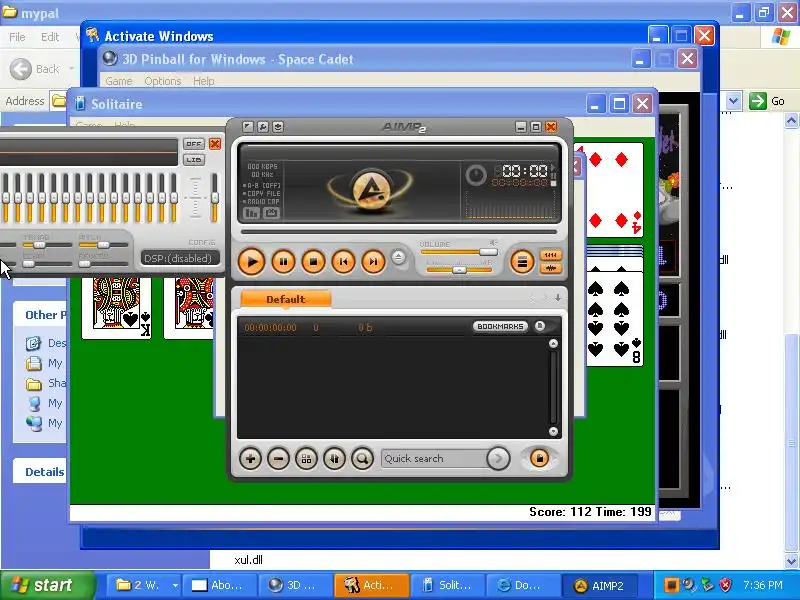
Task: Switch to the Solitaire taskbar button
Action: [x=447, y=585]
